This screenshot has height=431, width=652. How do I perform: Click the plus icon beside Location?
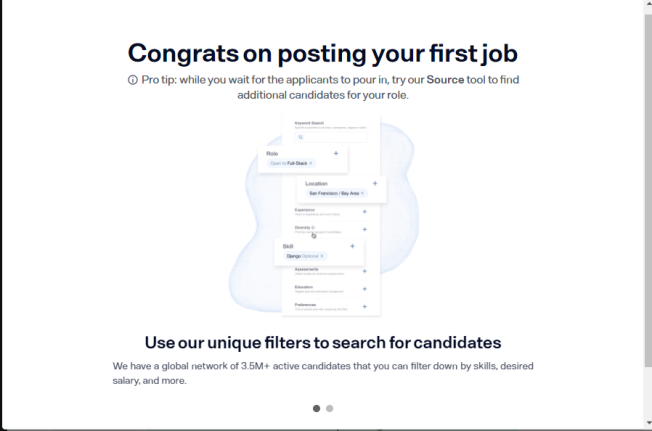tap(375, 183)
